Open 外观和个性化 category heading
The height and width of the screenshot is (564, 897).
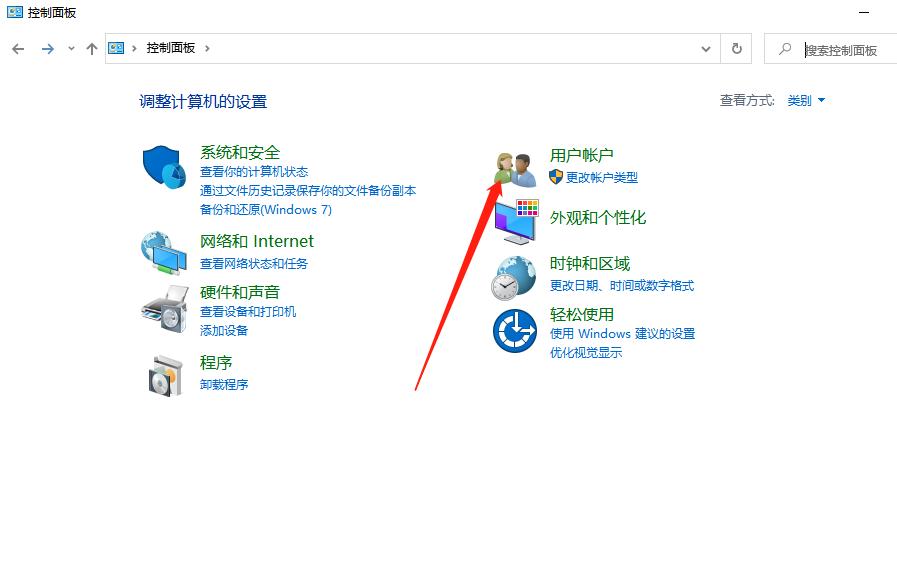598,217
